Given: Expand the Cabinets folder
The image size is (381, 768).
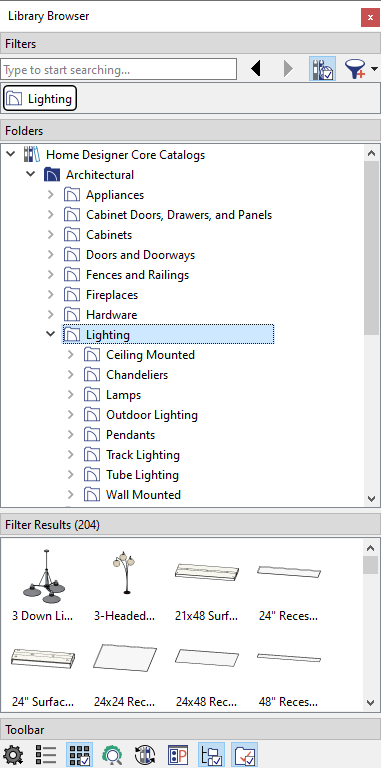Looking at the screenshot, I should [50, 235].
